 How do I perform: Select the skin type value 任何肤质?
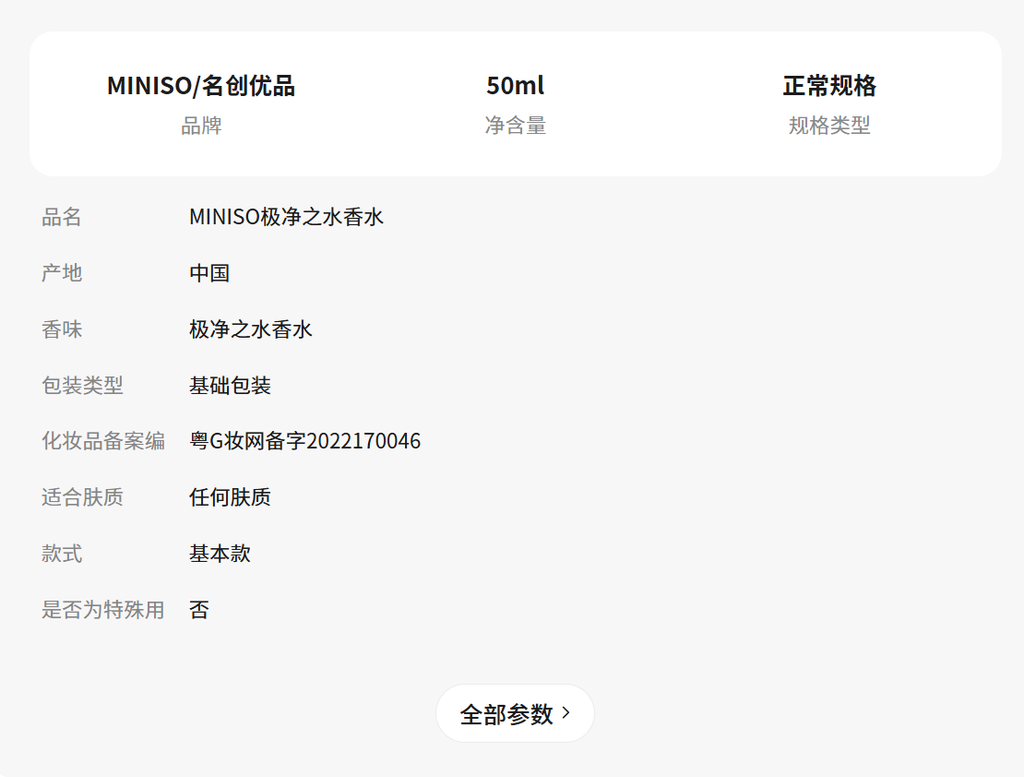[x=230, y=497]
